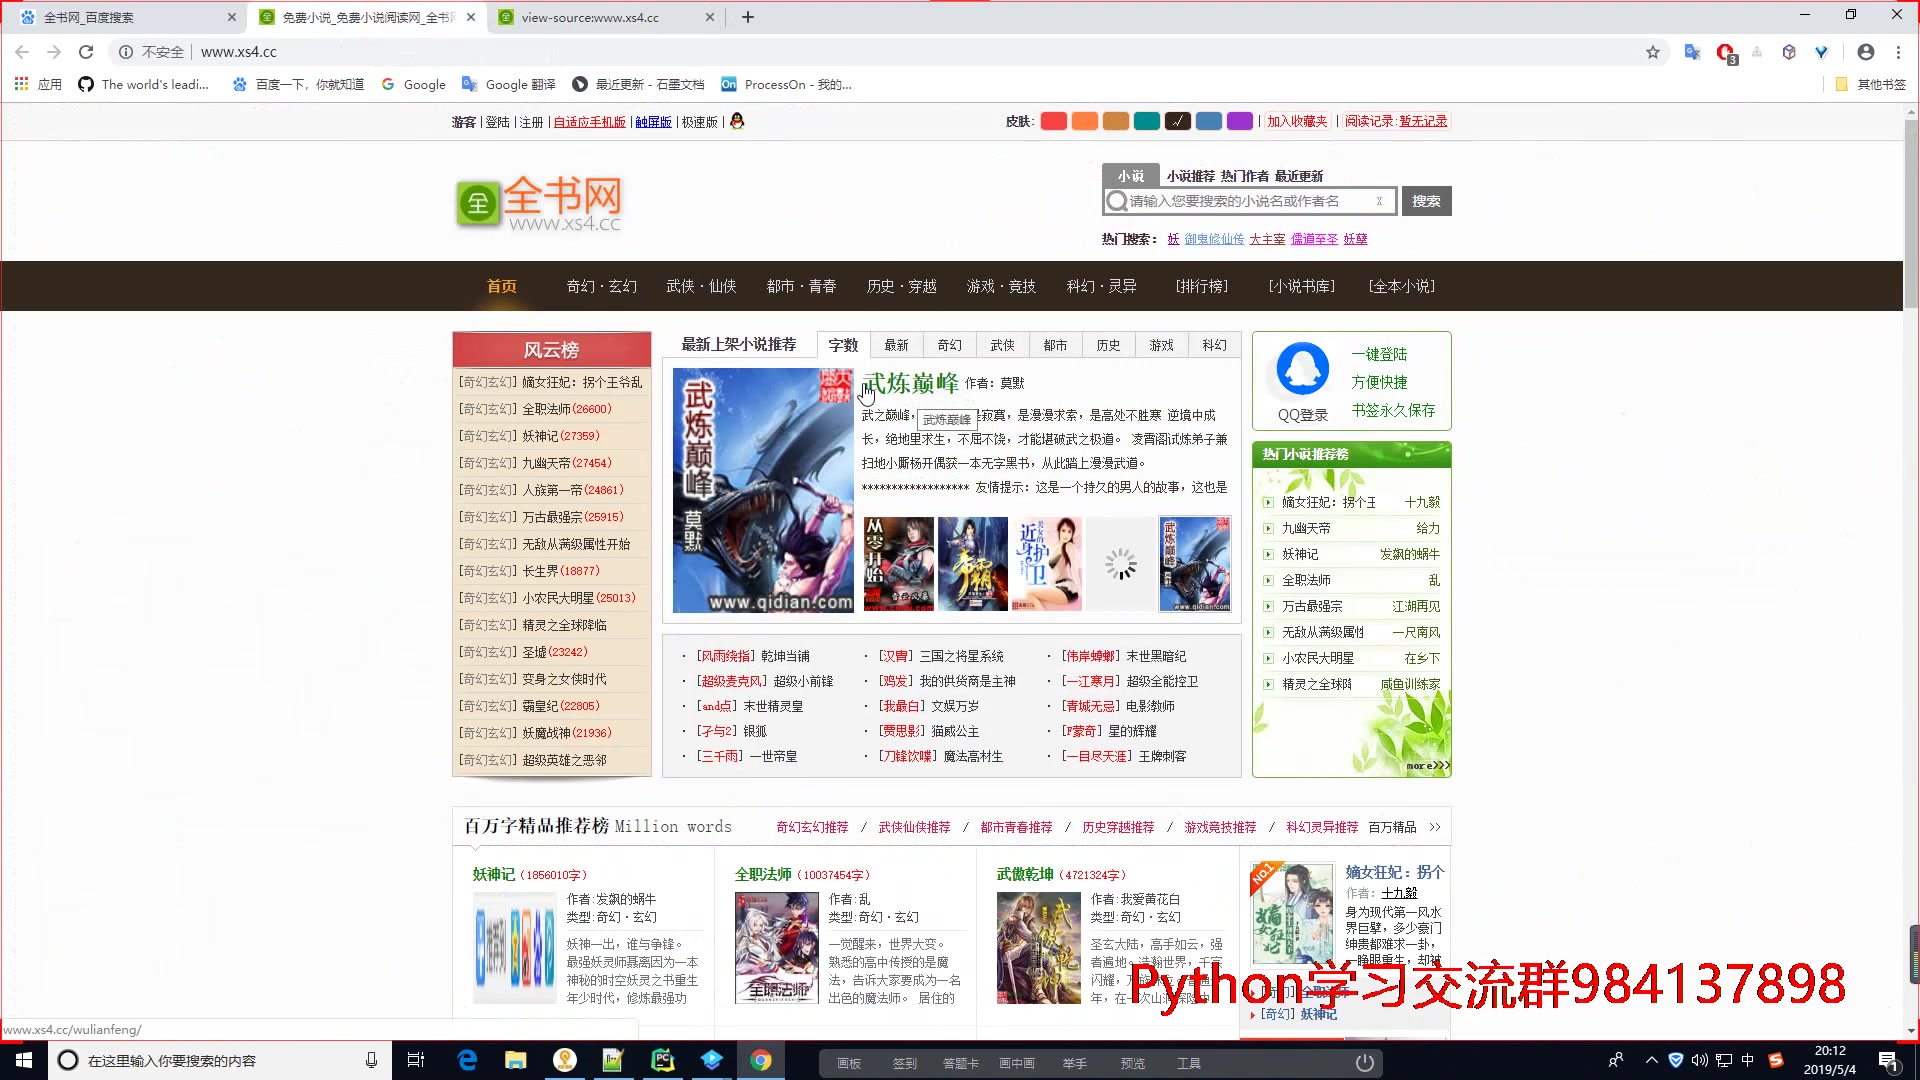
Task: Open Task View on taskbar
Action: pyautogui.click(x=416, y=1060)
